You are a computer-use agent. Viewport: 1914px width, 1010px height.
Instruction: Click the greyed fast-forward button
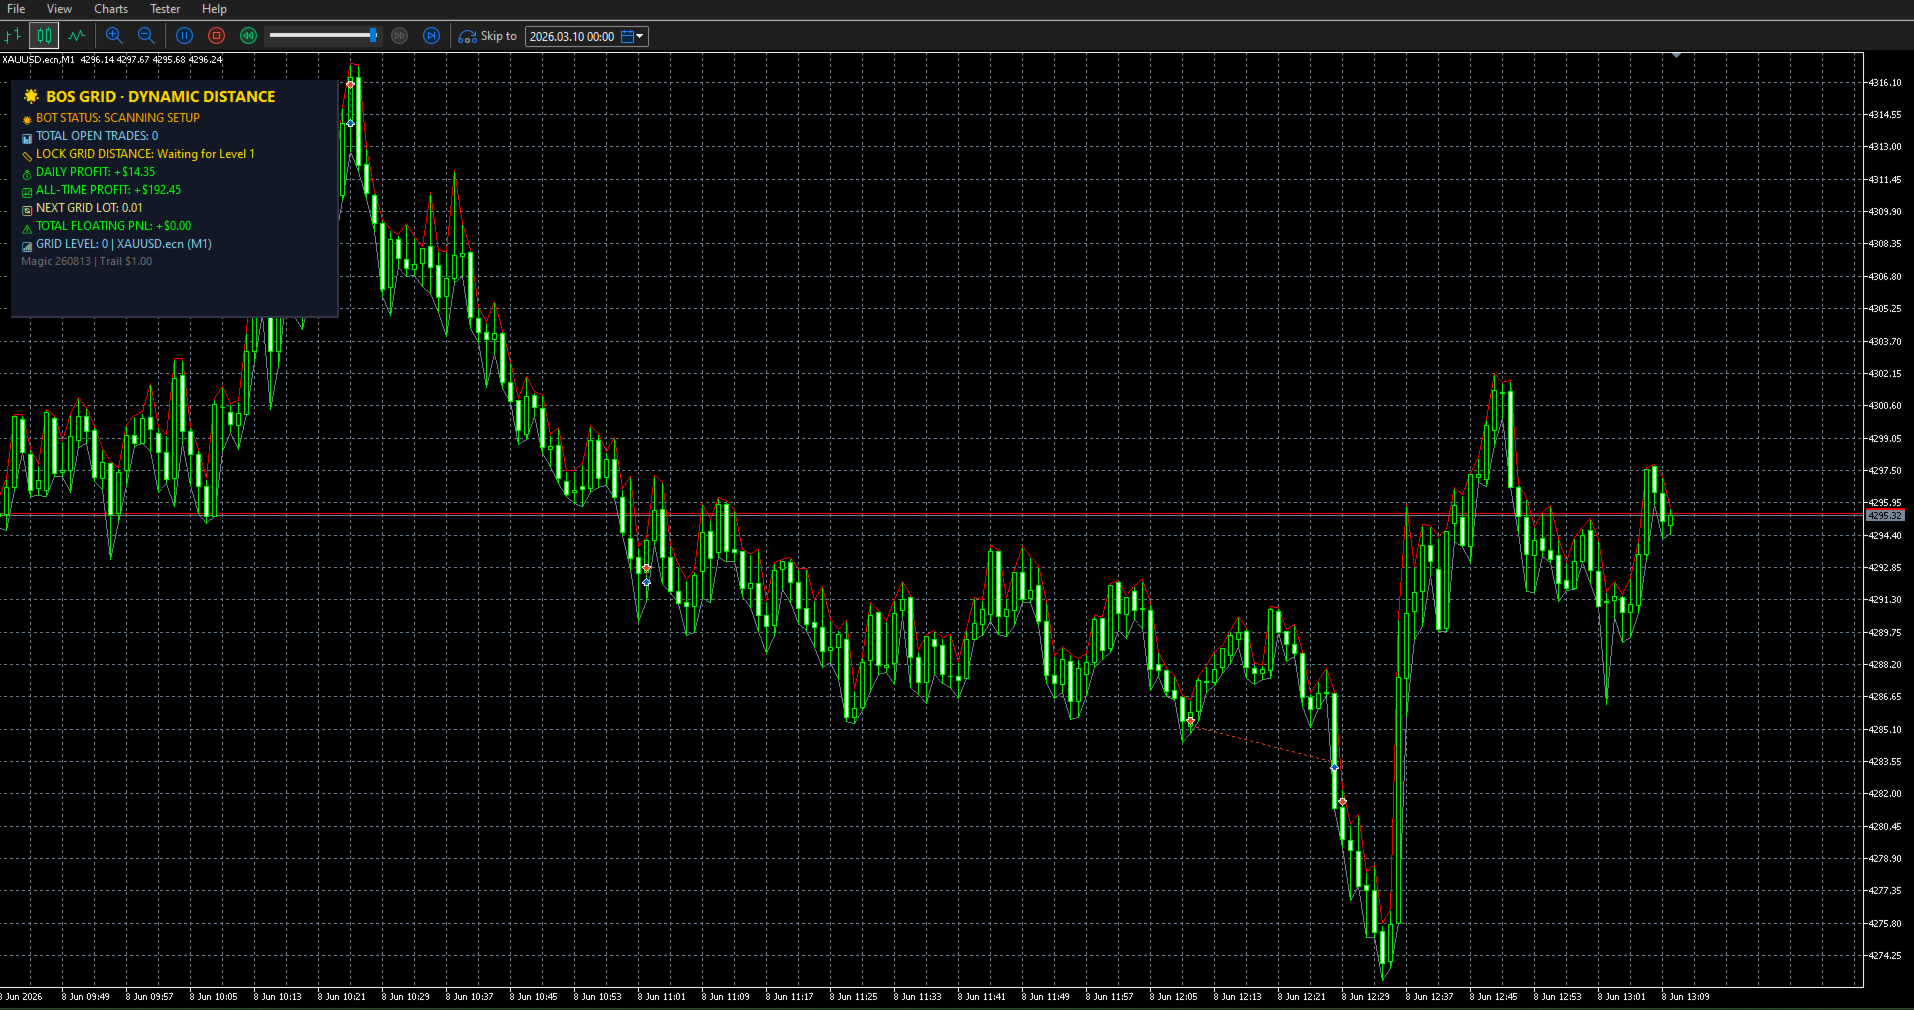click(400, 36)
